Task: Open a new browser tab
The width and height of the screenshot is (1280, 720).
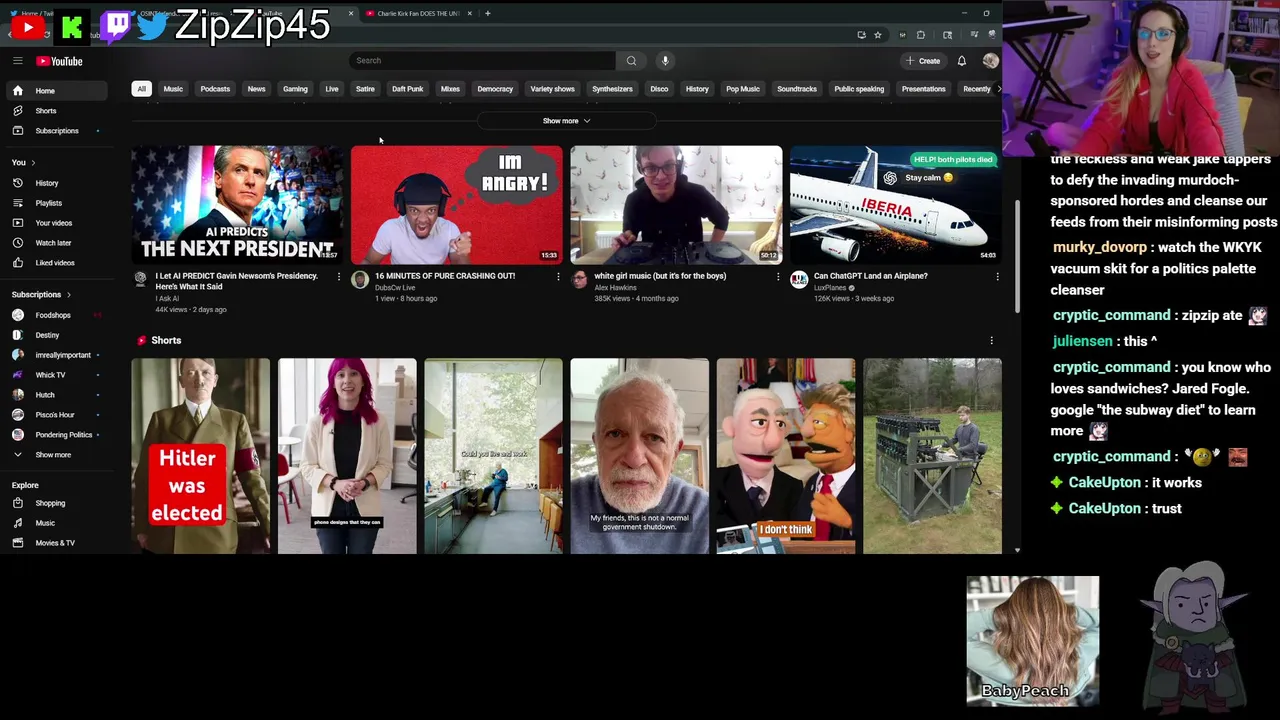Action: coord(487,13)
